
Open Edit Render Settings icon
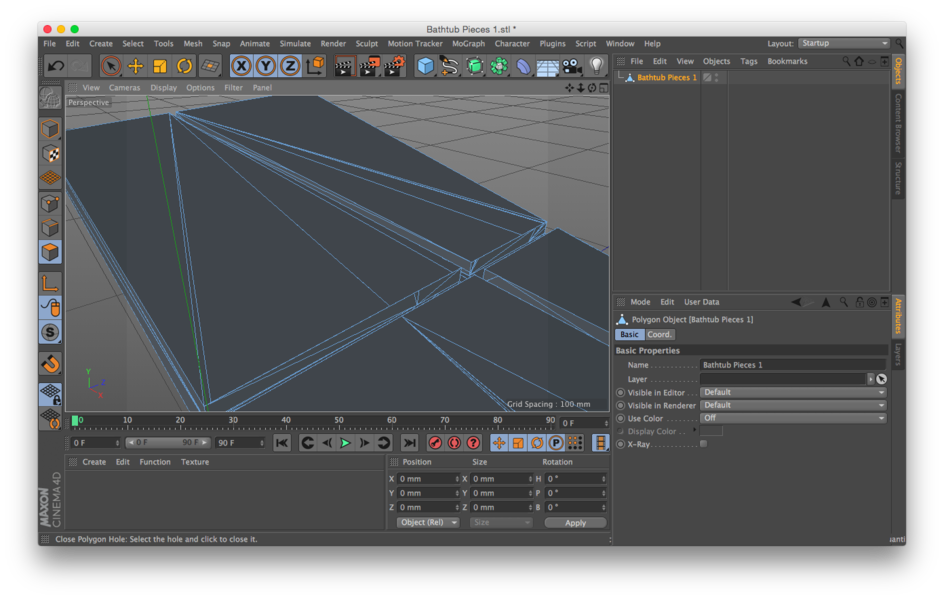394,66
